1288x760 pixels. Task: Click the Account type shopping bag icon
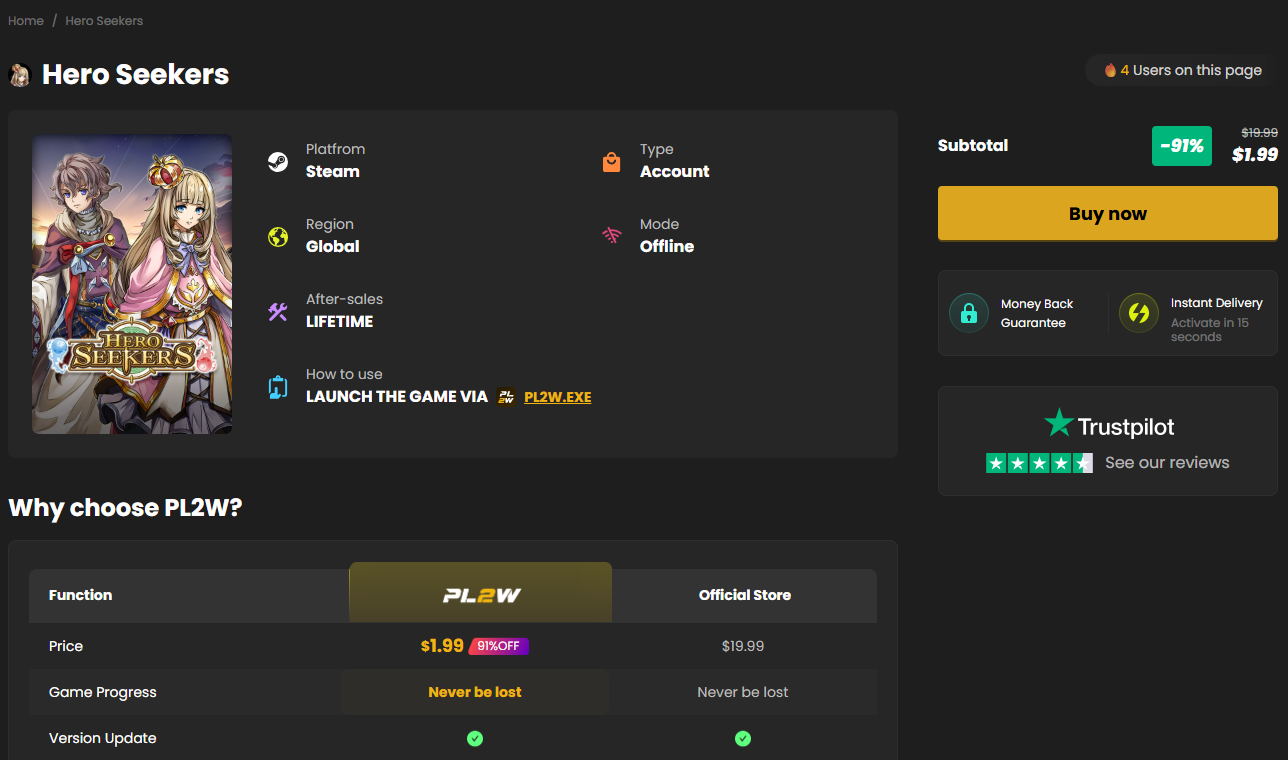(612, 161)
